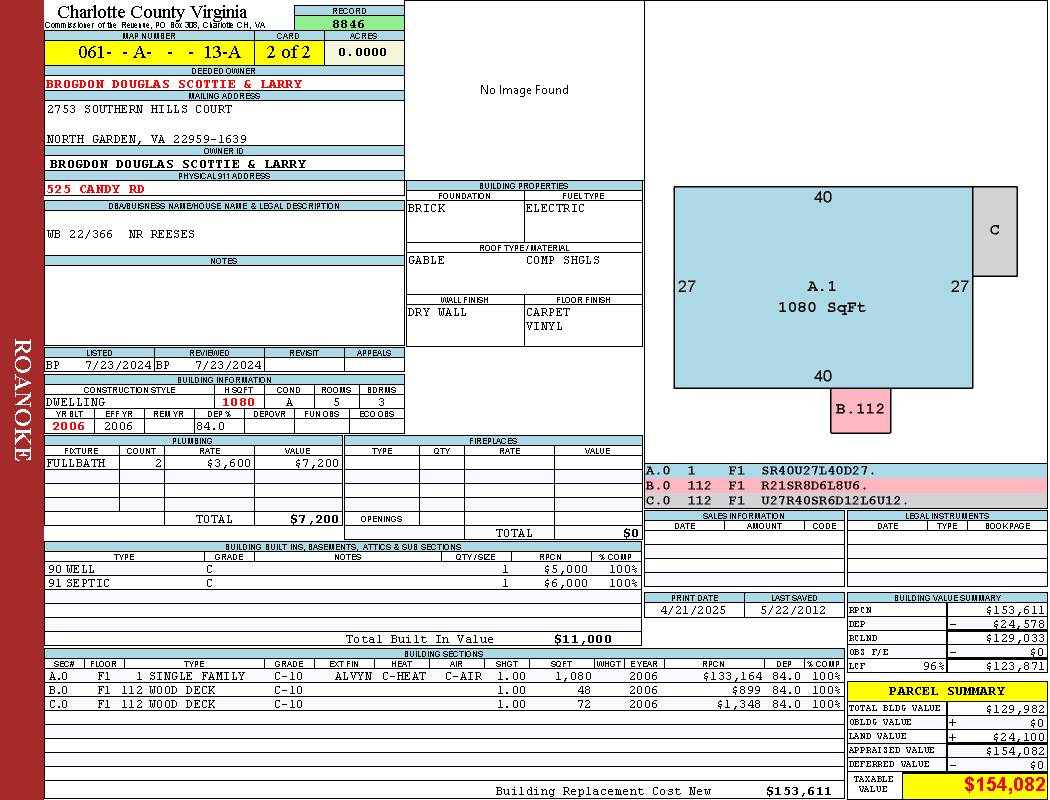Click the green record number 8846 field
This screenshot has width=1050, height=800.
349,23
